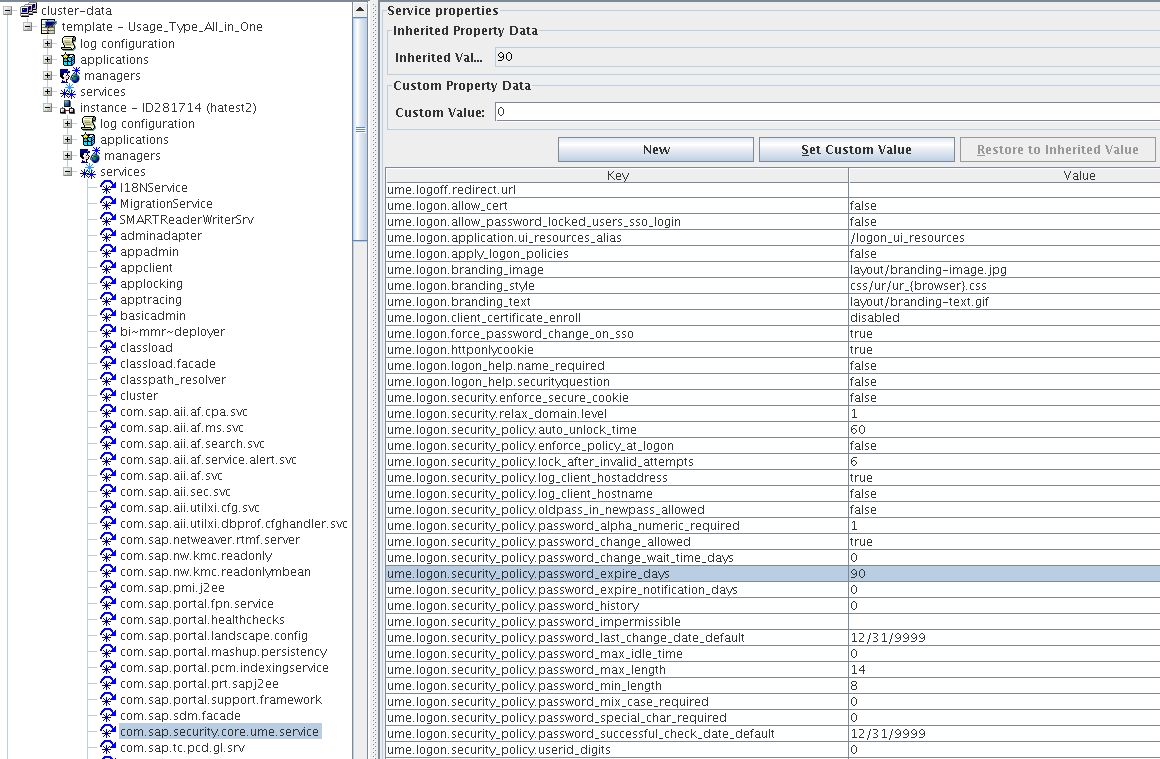
Task: Click the New button
Action: coord(655,148)
